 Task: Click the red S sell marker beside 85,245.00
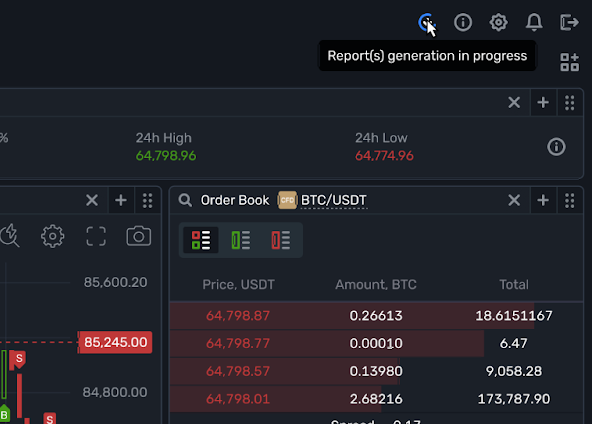(x=18, y=359)
